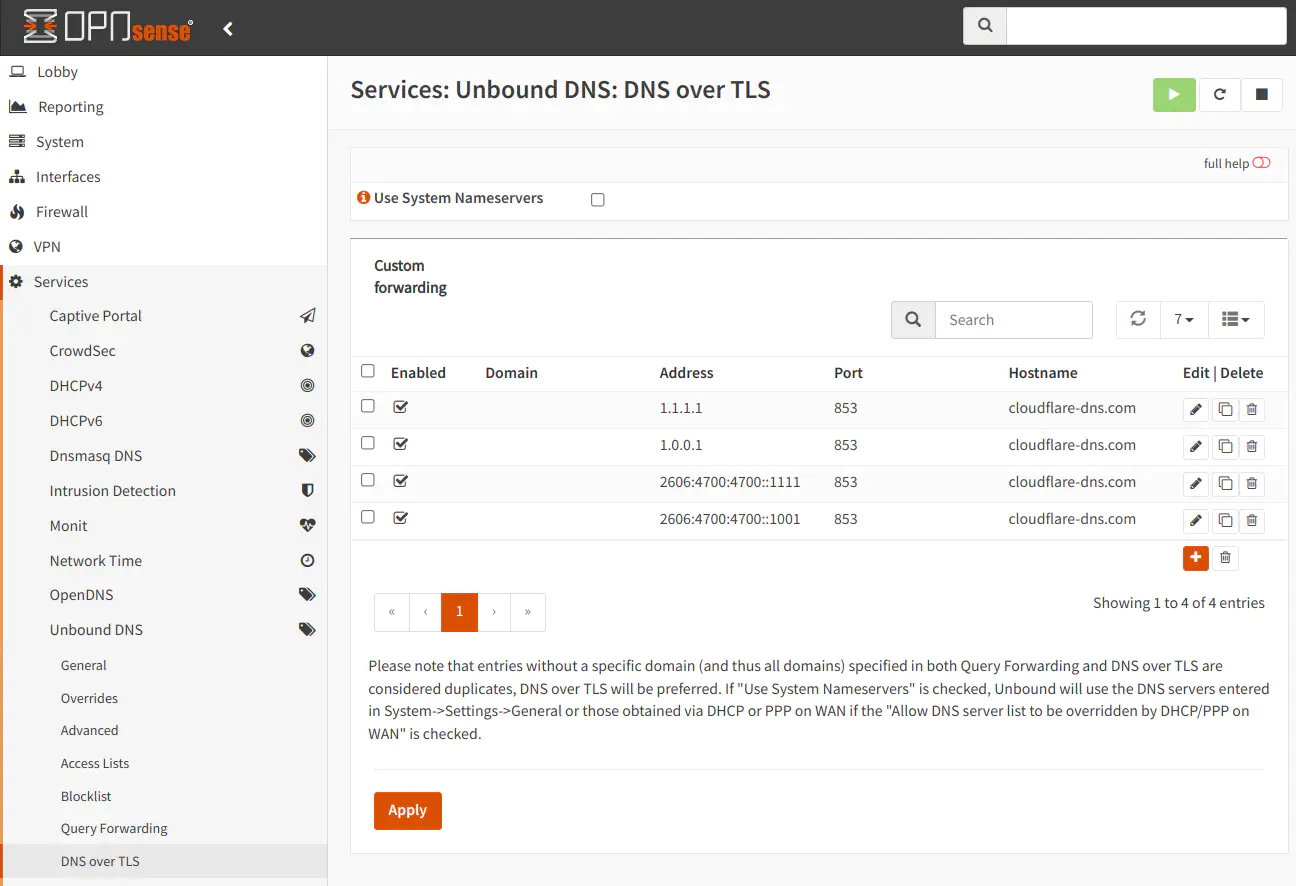Open Query Forwarding under Unbound DNS
This screenshot has height=886, width=1296.
pos(114,828)
